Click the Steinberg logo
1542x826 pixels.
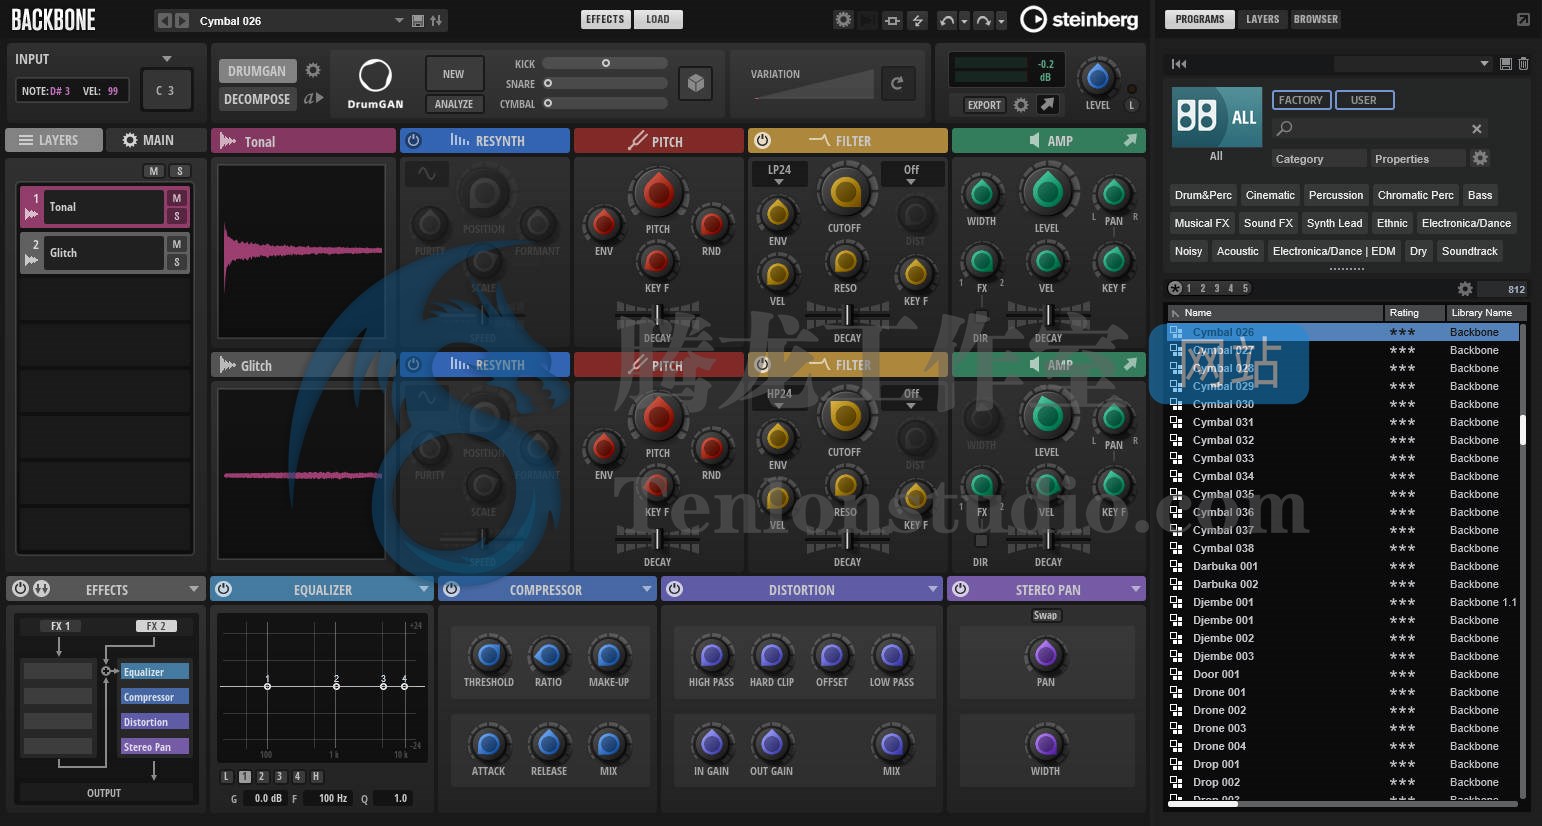(x=1079, y=19)
